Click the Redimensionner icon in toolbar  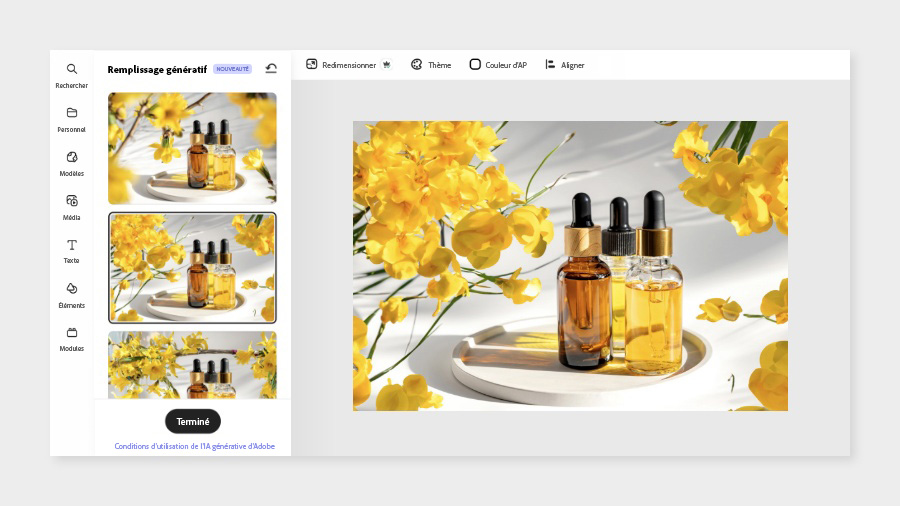pyautogui.click(x=312, y=64)
